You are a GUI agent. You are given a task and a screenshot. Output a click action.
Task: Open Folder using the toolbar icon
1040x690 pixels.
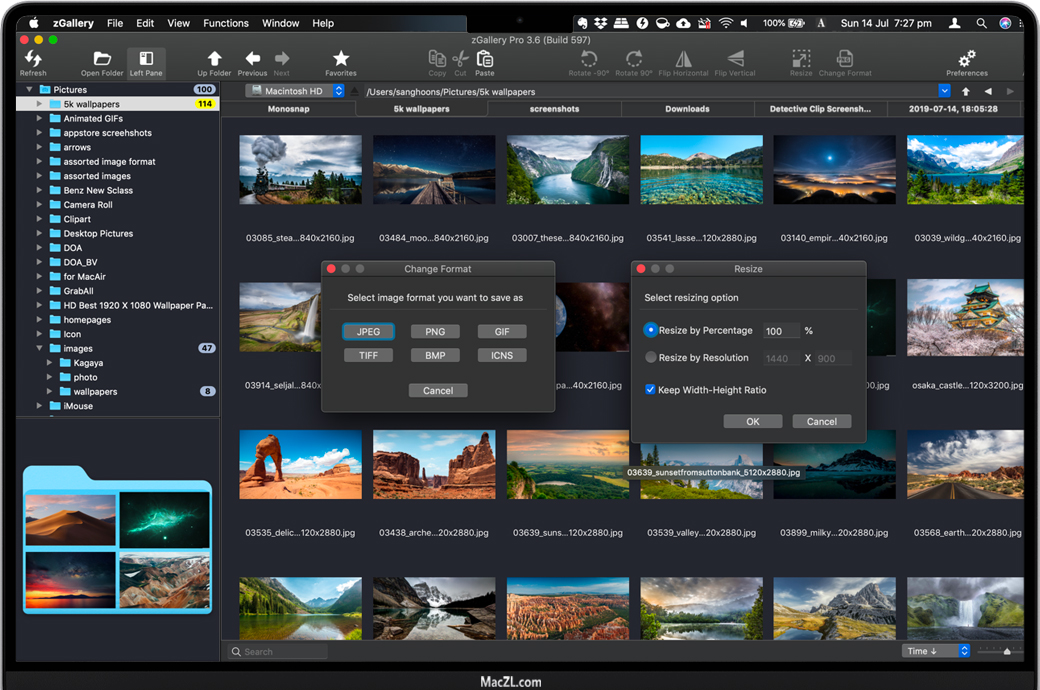[x=102, y=60]
